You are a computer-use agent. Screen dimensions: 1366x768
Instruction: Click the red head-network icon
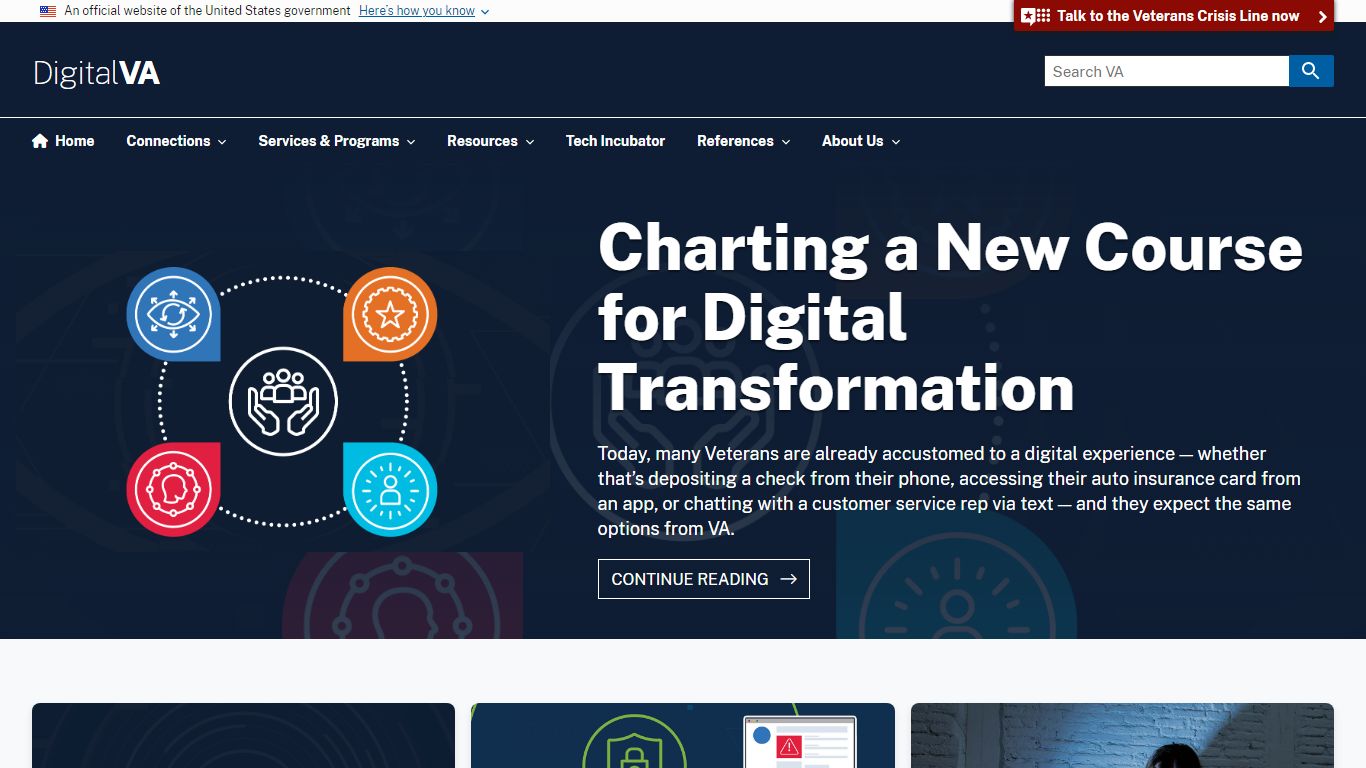point(173,489)
